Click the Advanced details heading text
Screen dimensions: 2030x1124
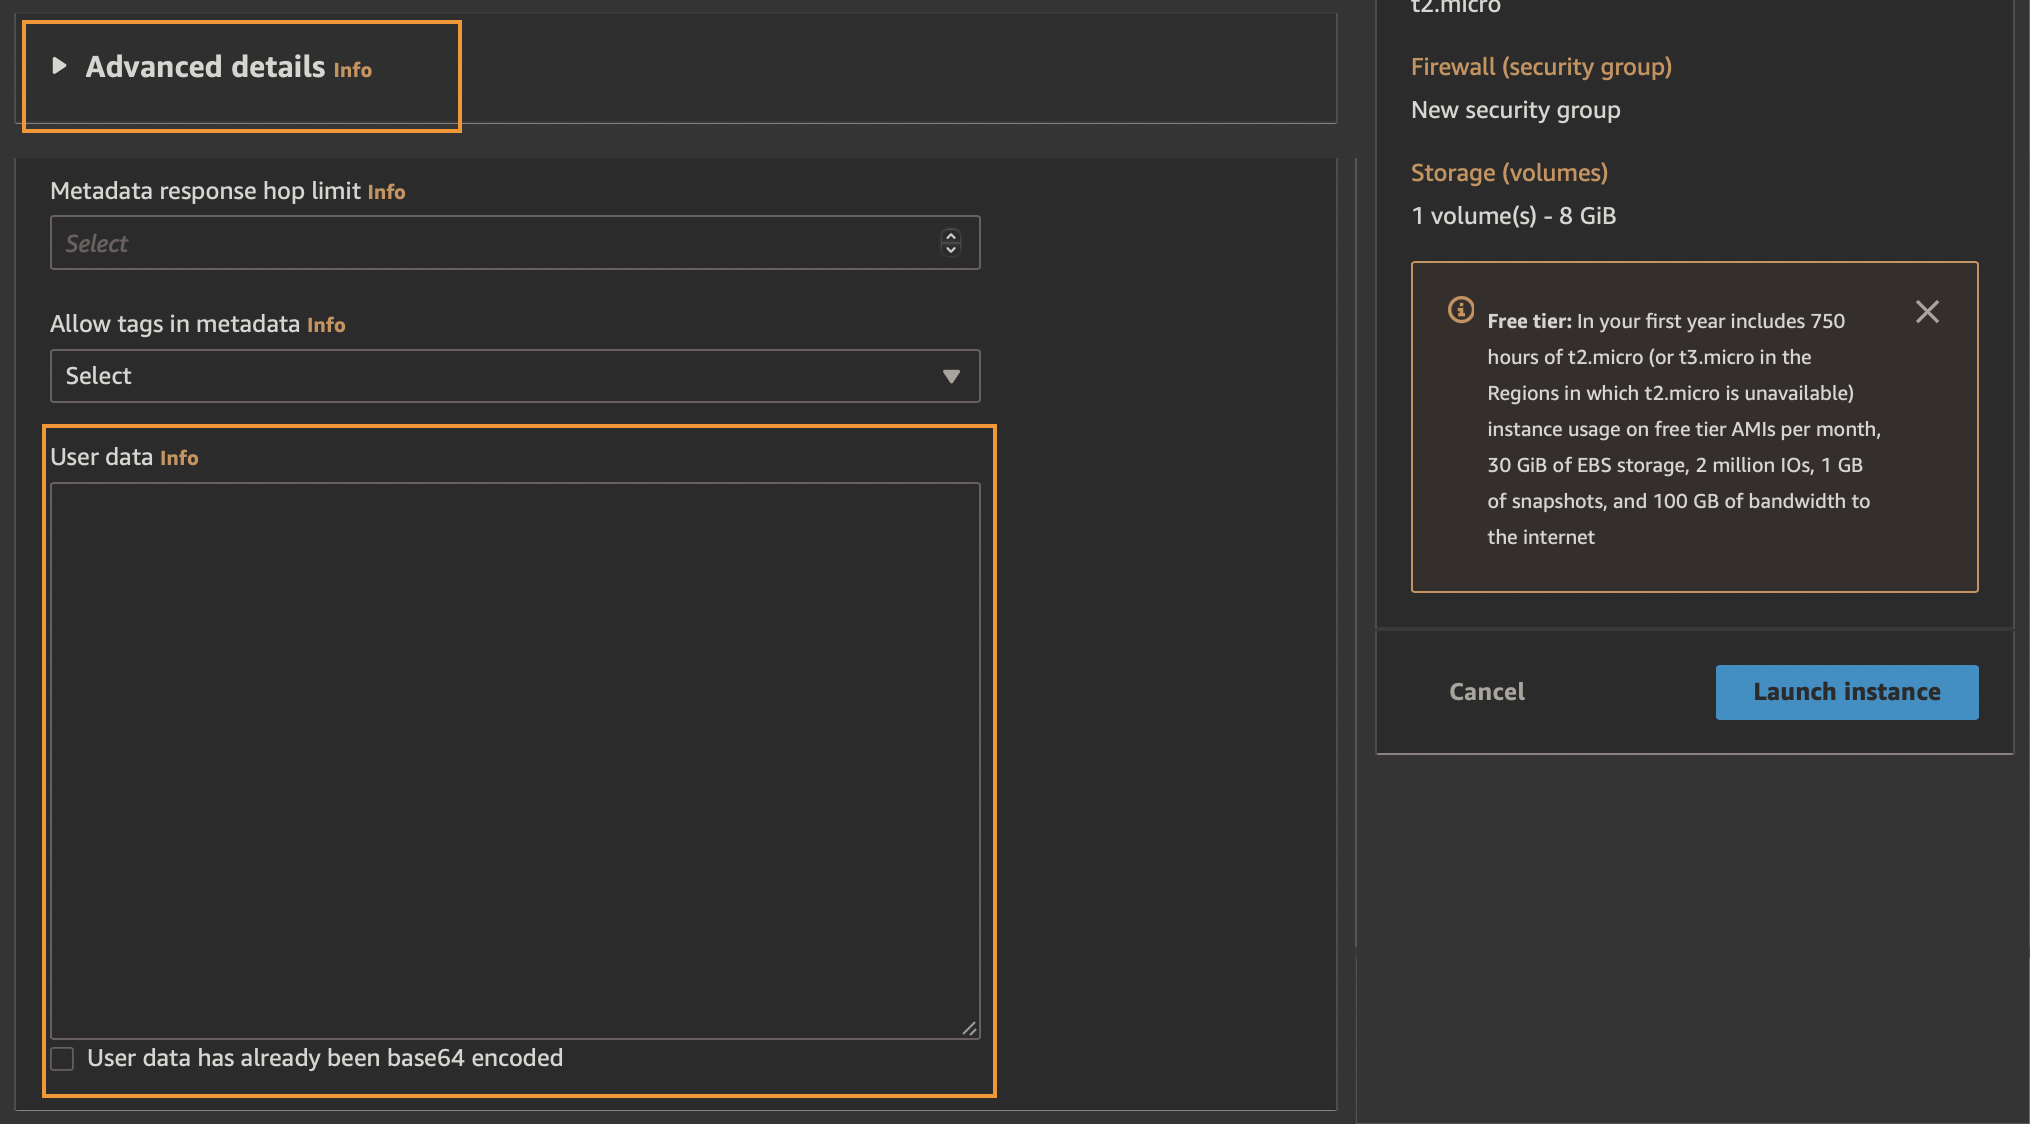pos(205,67)
